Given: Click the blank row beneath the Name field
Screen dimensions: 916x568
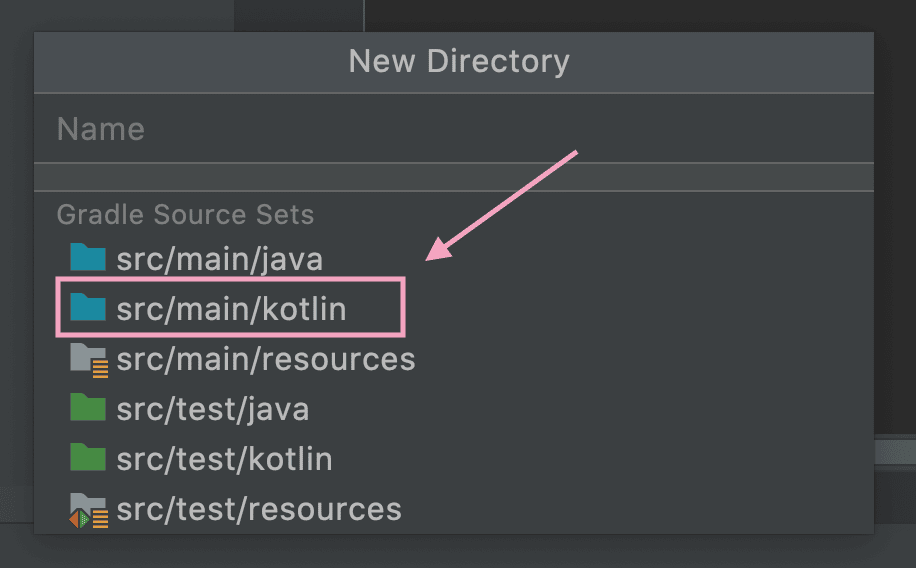Looking at the screenshot, I should pyautogui.click(x=454, y=177).
